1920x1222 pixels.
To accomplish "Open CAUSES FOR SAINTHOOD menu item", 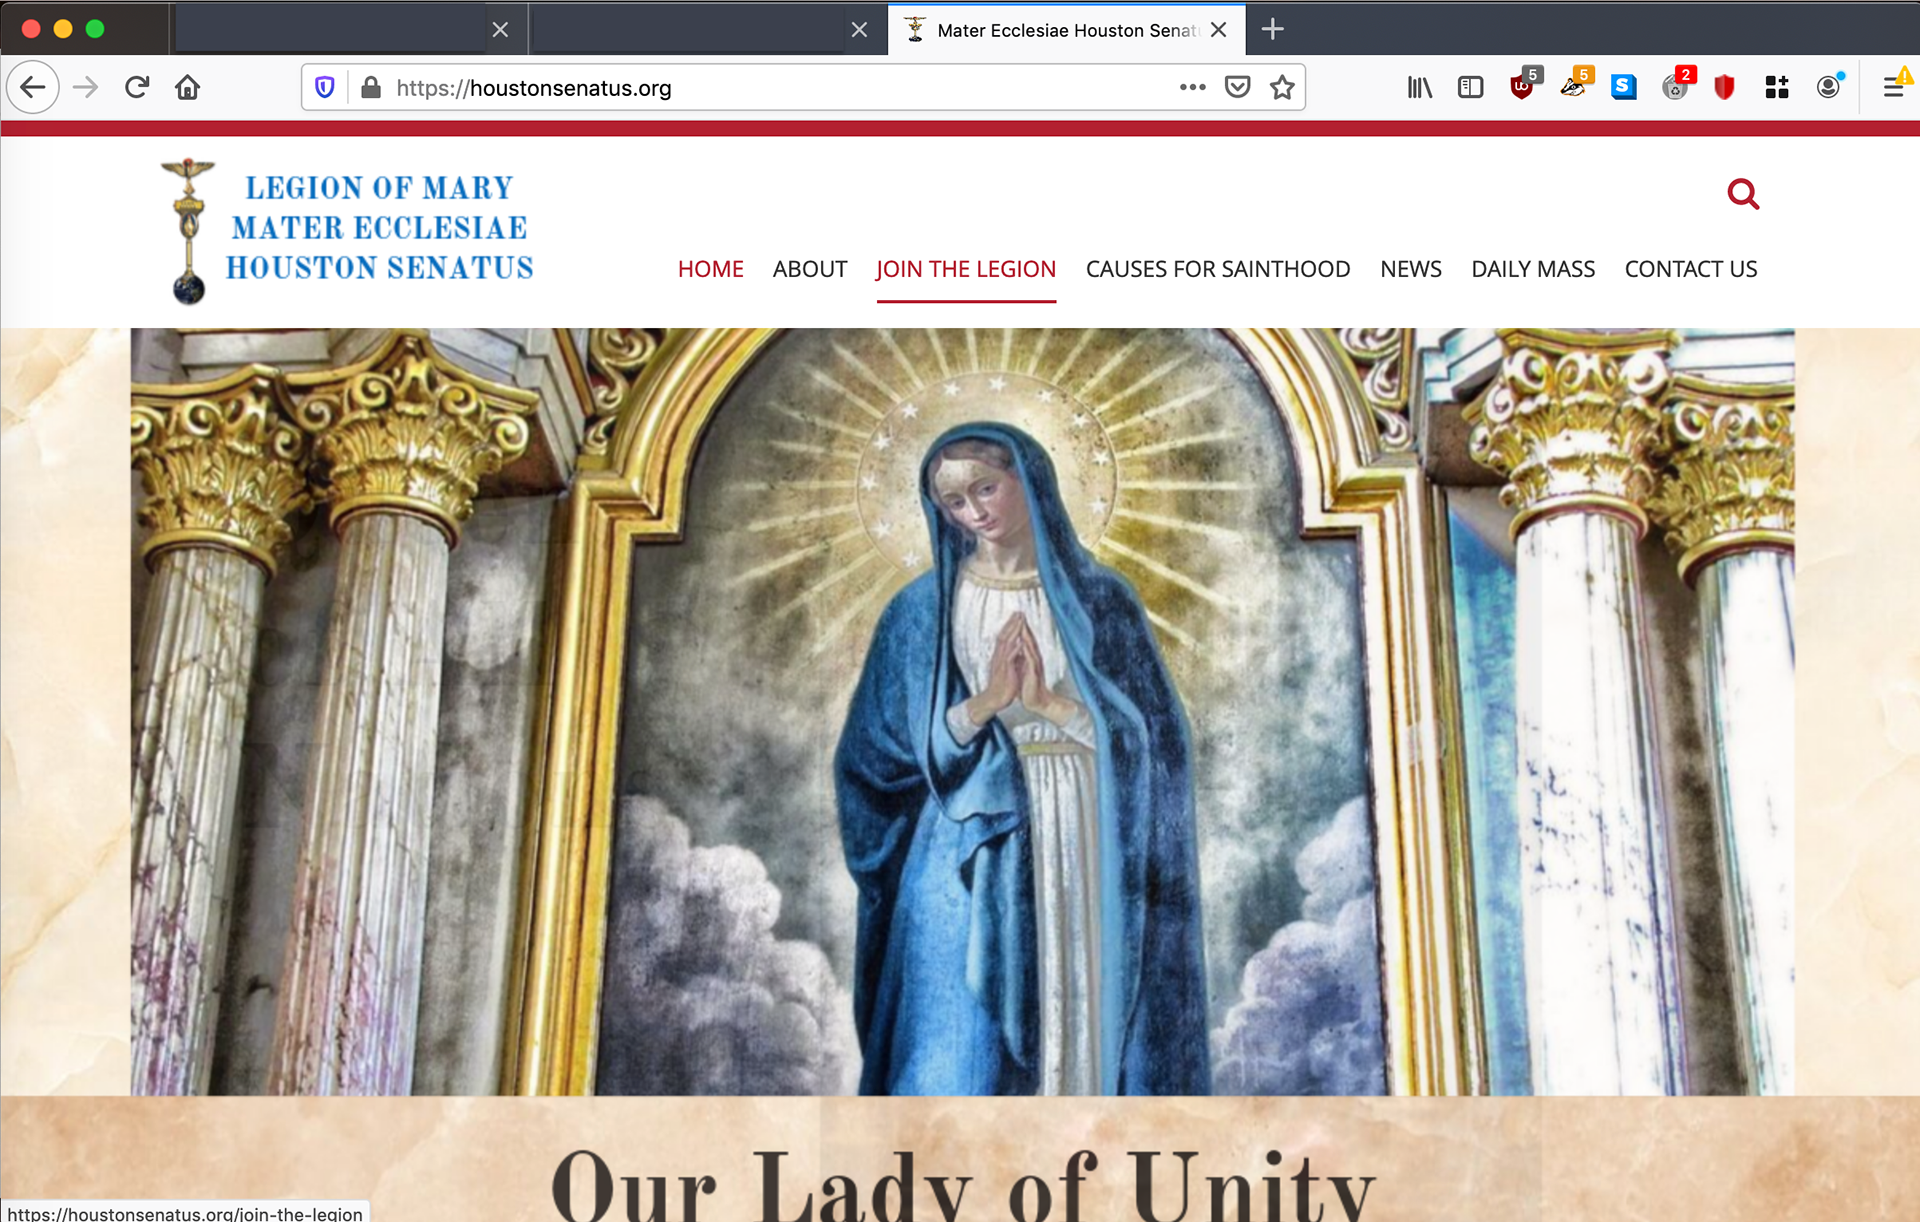I will point(1218,269).
